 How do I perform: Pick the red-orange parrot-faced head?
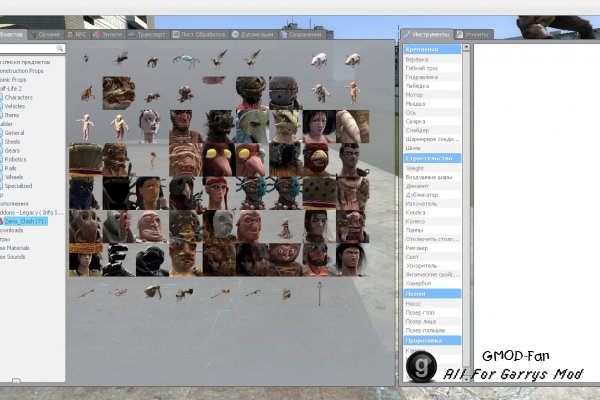click(319, 160)
